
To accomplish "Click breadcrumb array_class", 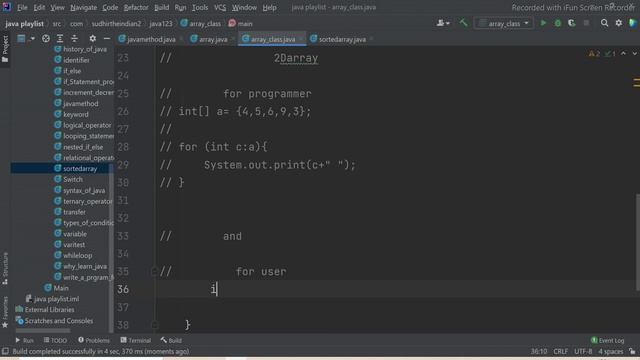I will tap(200, 24).
